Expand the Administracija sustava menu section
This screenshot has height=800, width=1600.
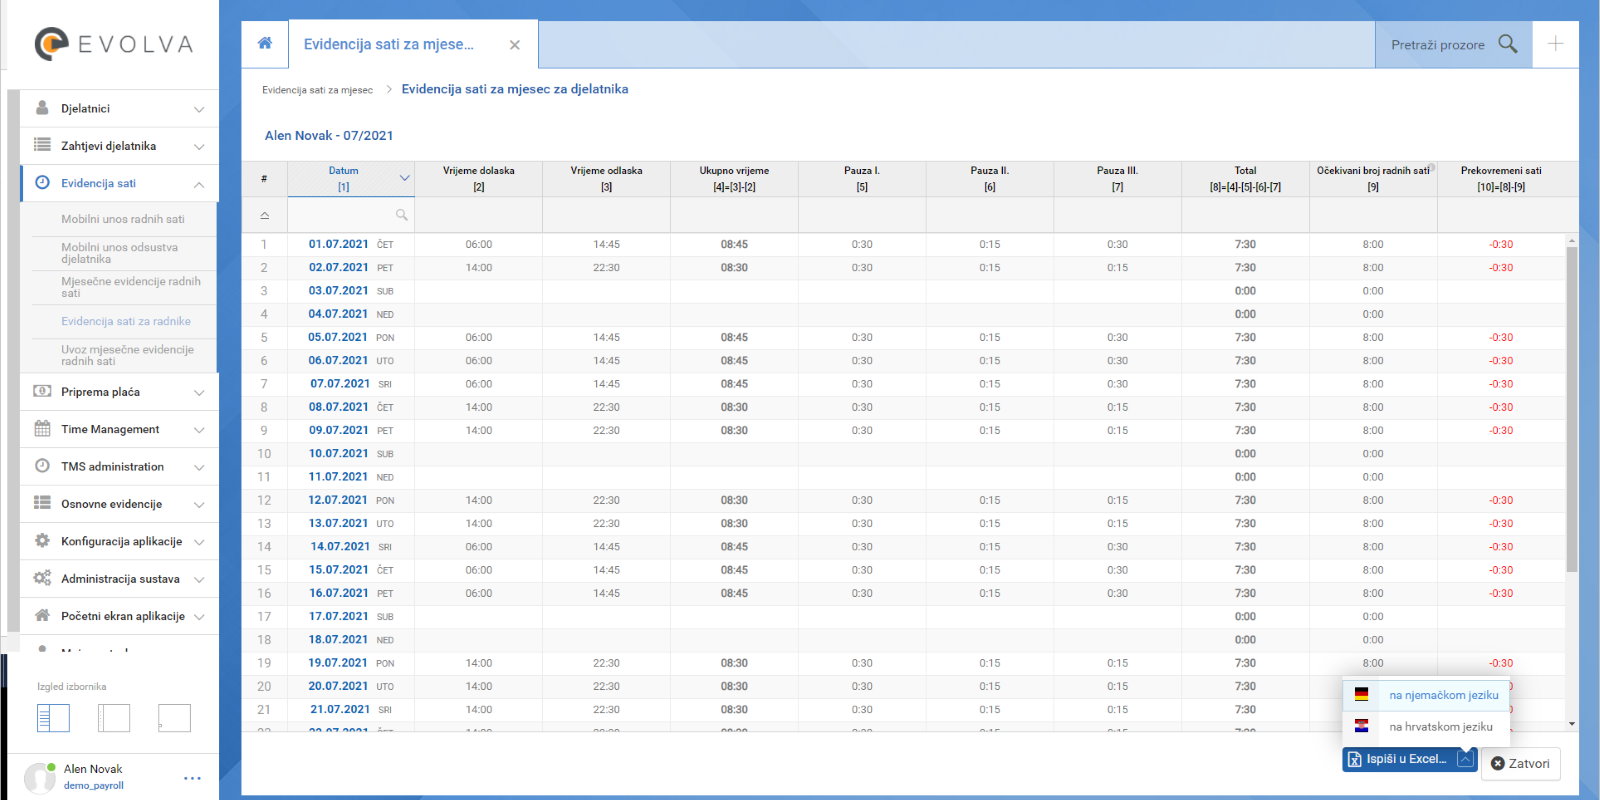pos(199,579)
